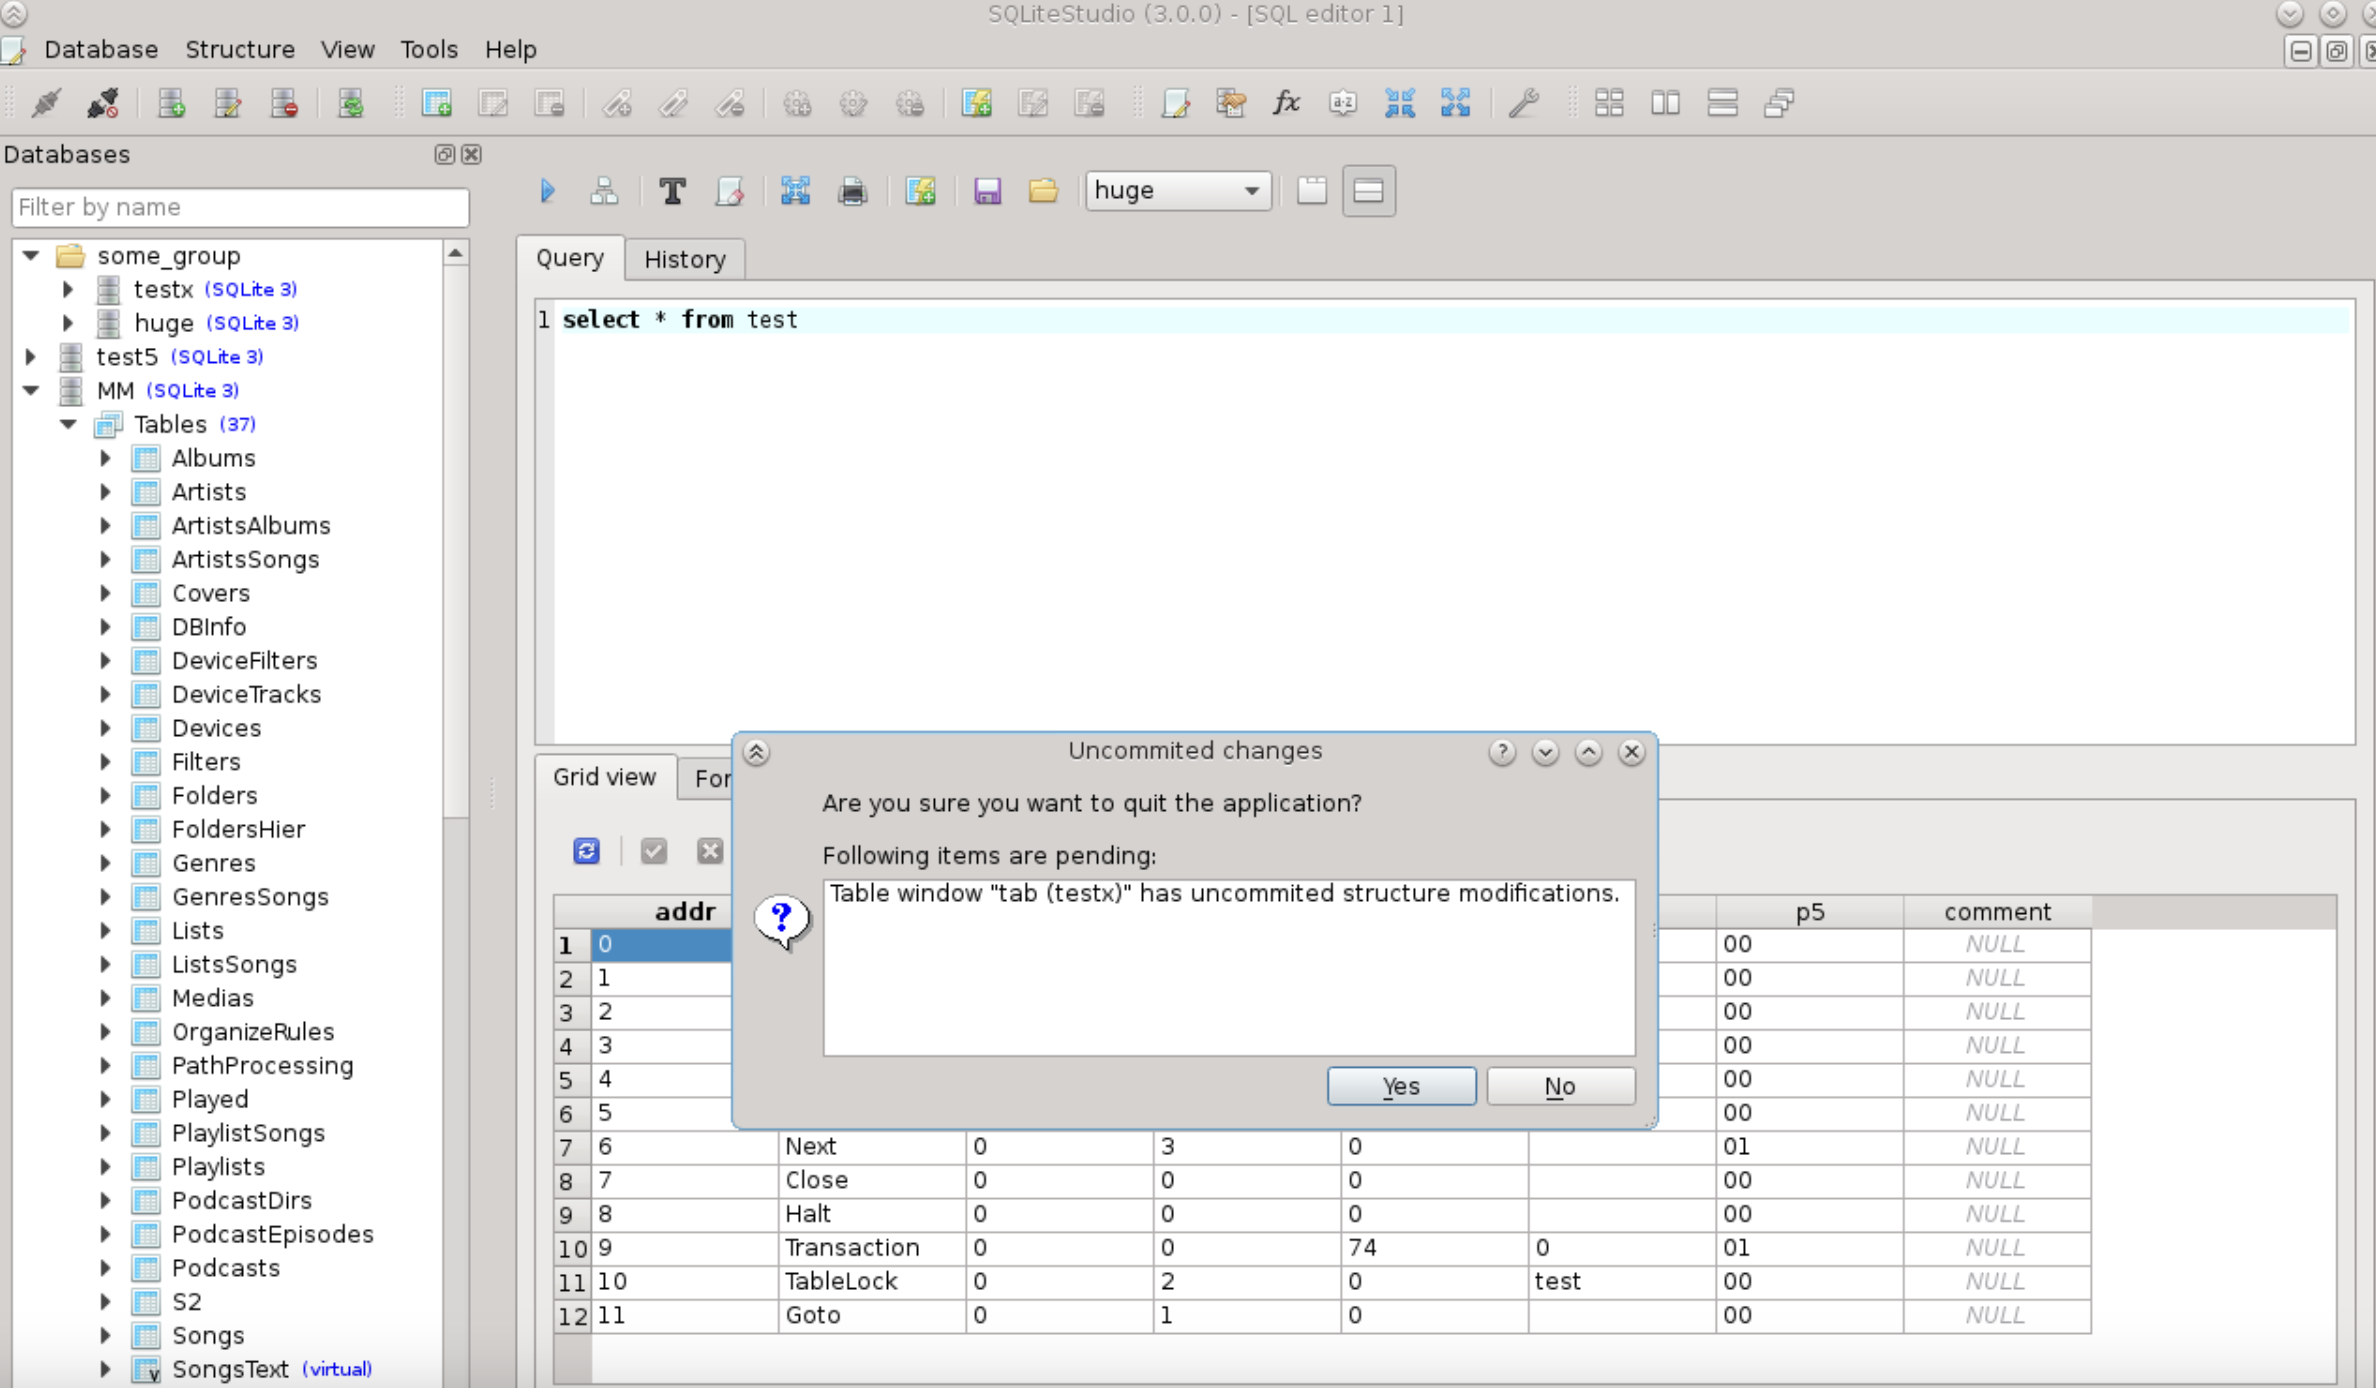
Task: Expand the SongsText virtual table node
Action: (105, 1370)
